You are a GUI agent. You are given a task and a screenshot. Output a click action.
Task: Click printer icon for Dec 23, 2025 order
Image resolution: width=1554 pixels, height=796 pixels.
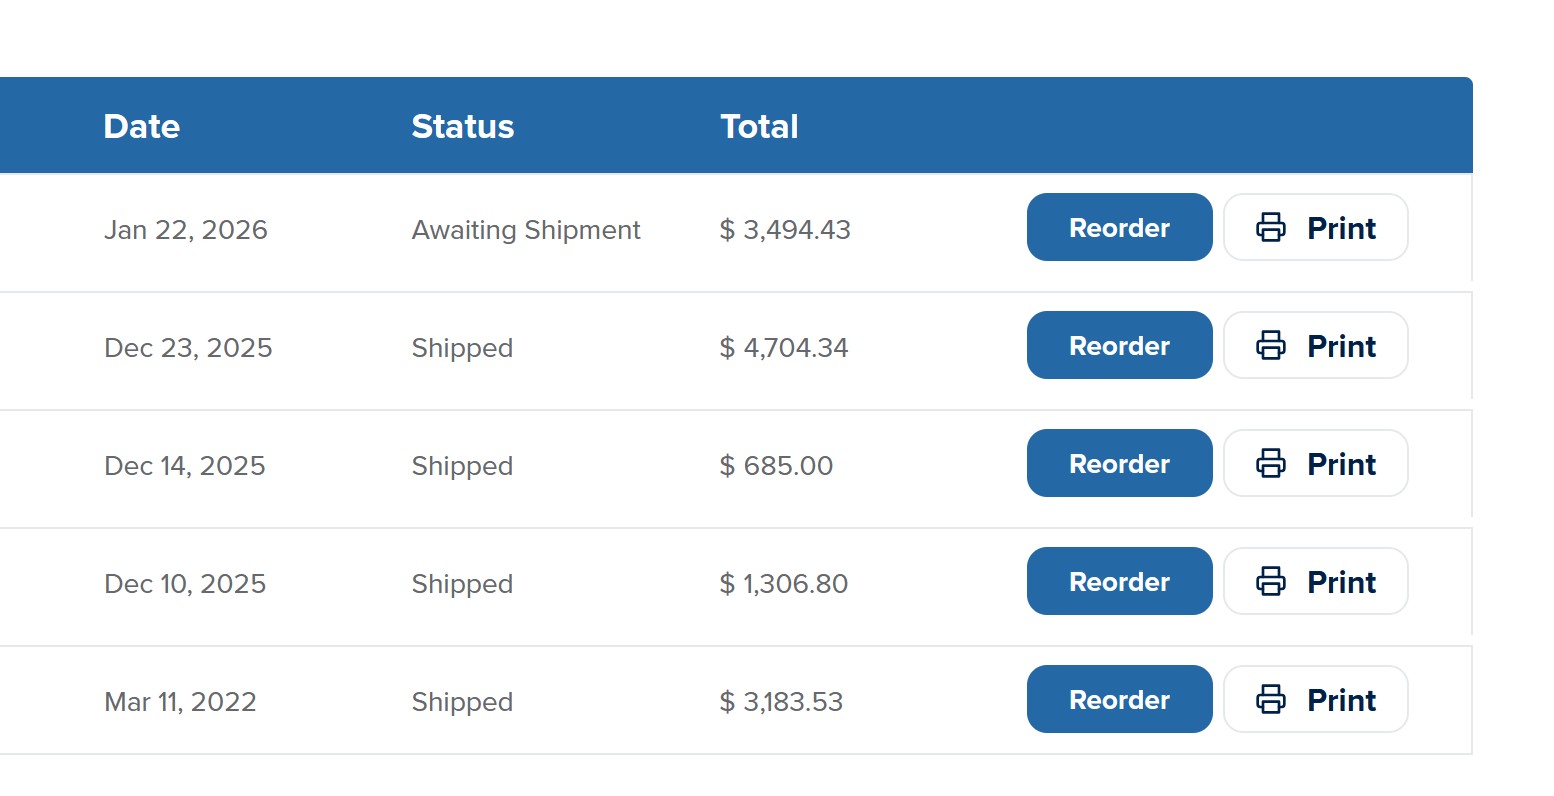(1271, 346)
